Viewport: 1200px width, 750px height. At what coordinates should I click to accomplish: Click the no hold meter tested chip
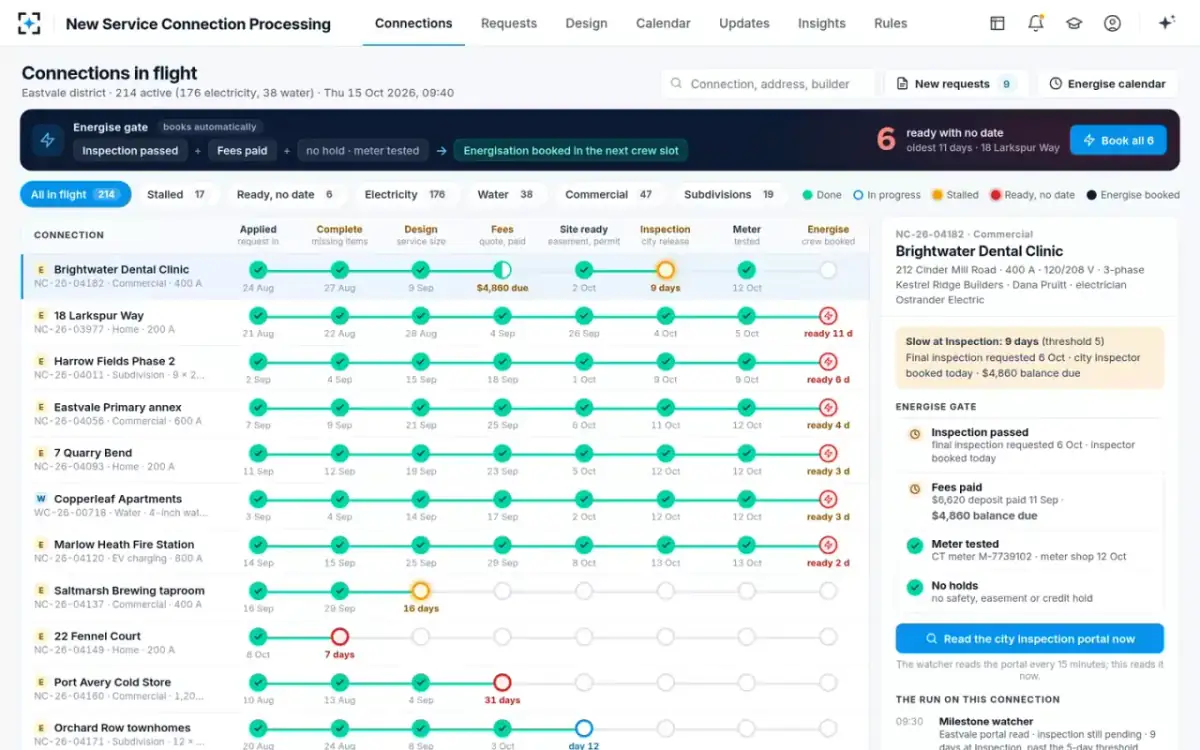pos(363,151)
